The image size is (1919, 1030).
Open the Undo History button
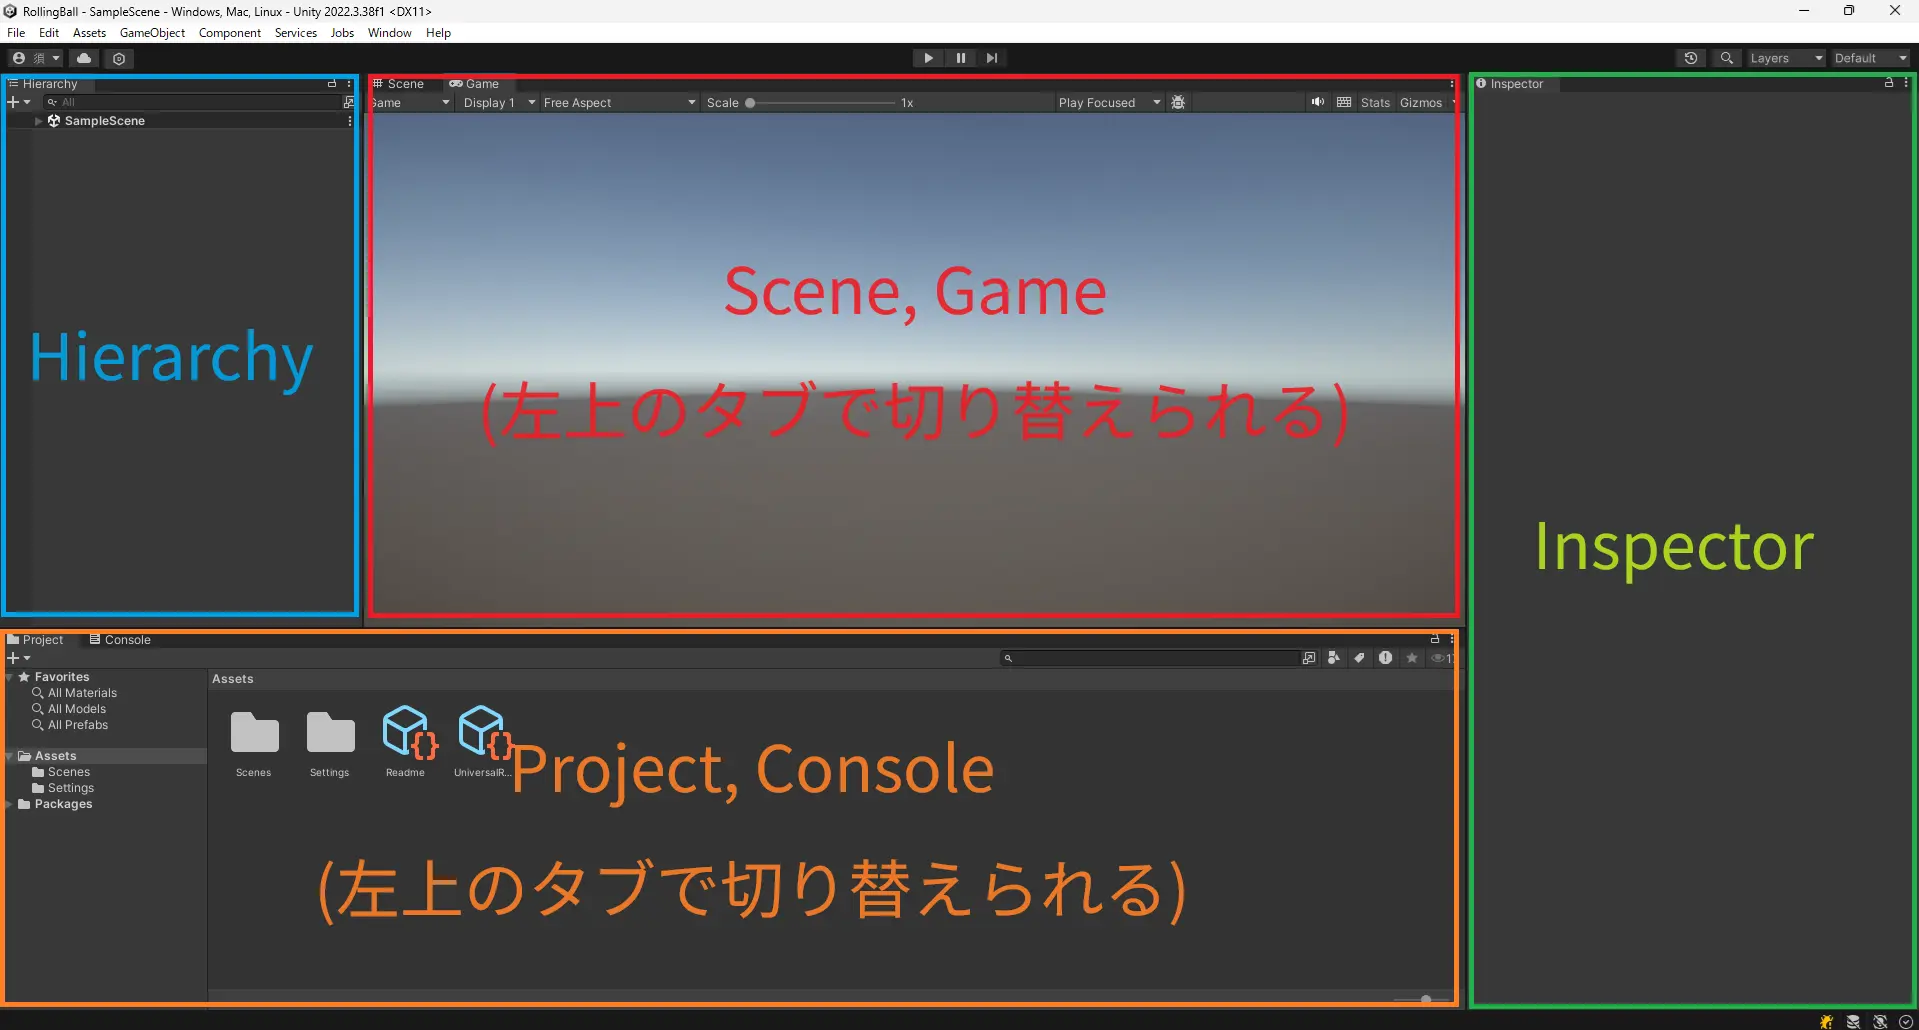[x=1690, y=58]
